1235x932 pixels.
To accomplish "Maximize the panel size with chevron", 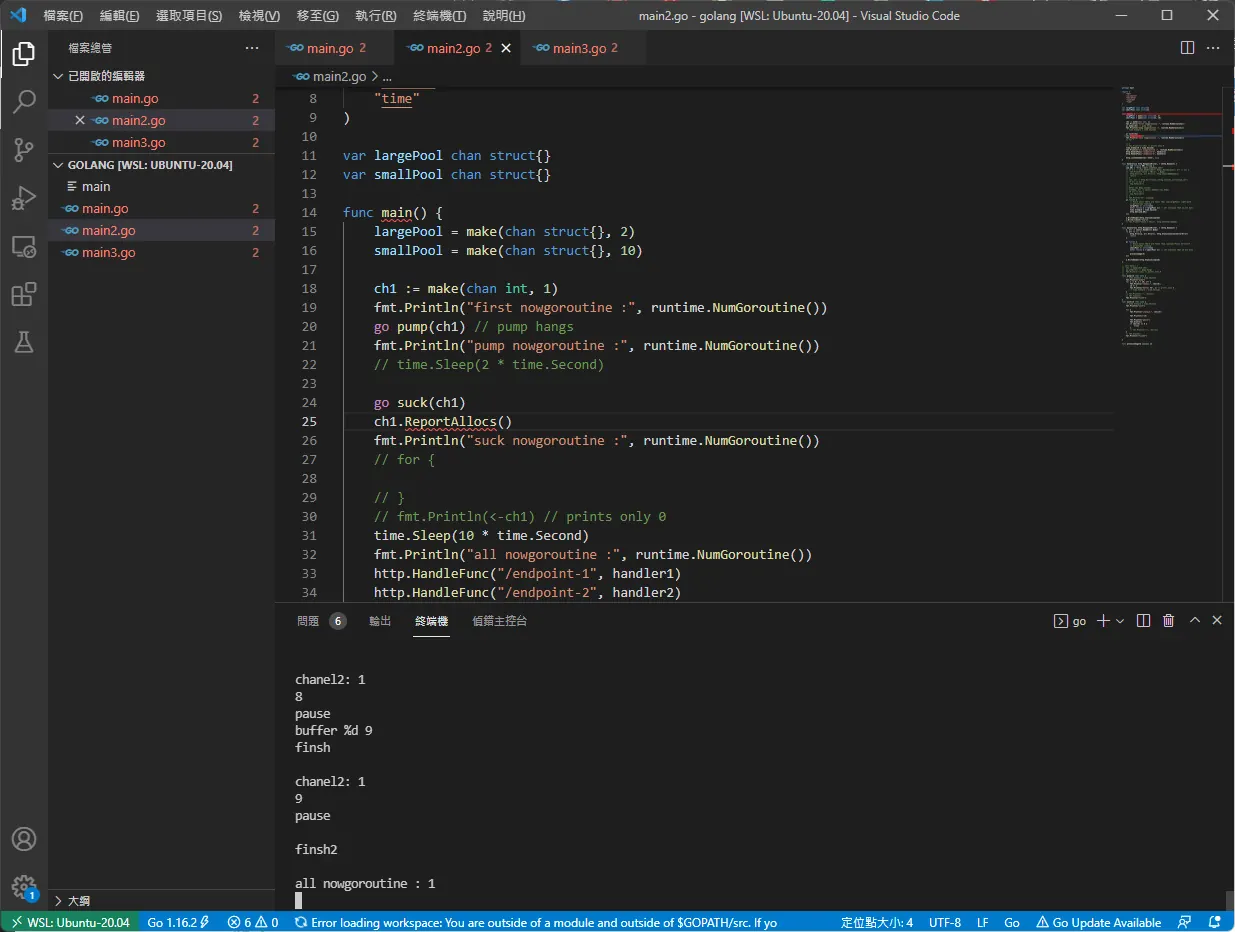I will [1194, 621].
